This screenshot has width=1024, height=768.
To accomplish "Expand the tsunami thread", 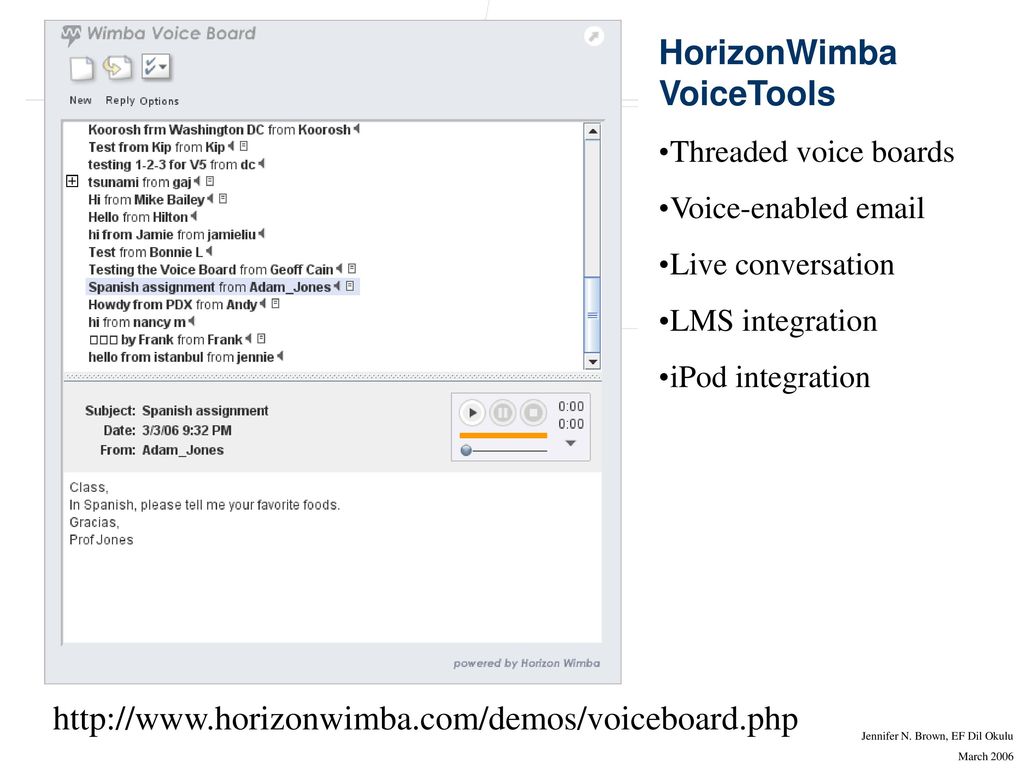I will coord(72,182).
